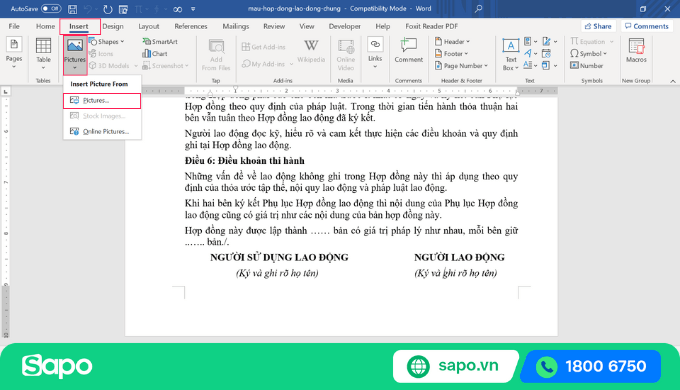Toggle the AutoSave switch
Screen dimensions: 680x390
(51, 9)
